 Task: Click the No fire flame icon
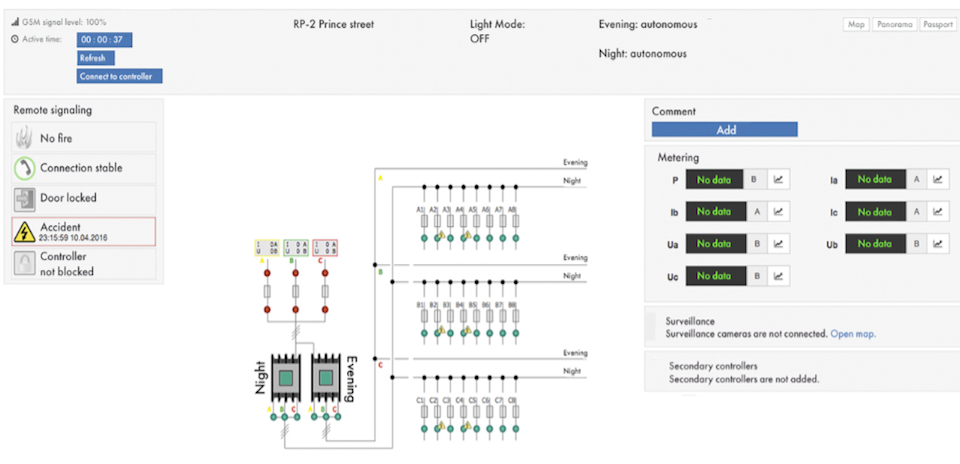[24, 138]
